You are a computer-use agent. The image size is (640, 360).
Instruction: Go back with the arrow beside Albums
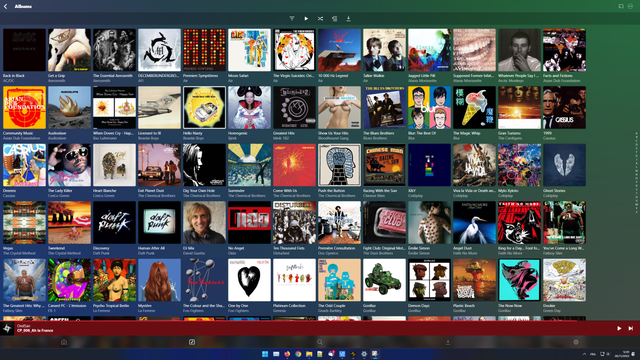[x=5, y=7]
